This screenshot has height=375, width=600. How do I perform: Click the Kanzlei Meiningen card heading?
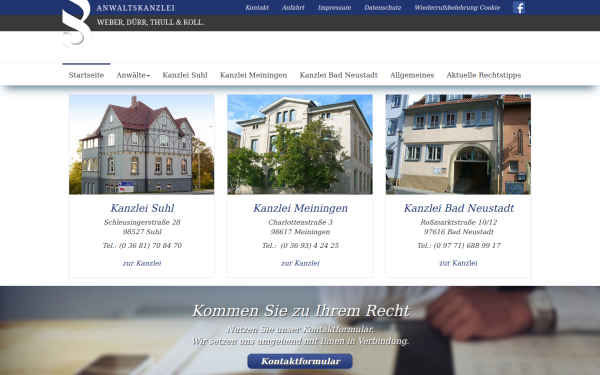click(x=300, y=208)
